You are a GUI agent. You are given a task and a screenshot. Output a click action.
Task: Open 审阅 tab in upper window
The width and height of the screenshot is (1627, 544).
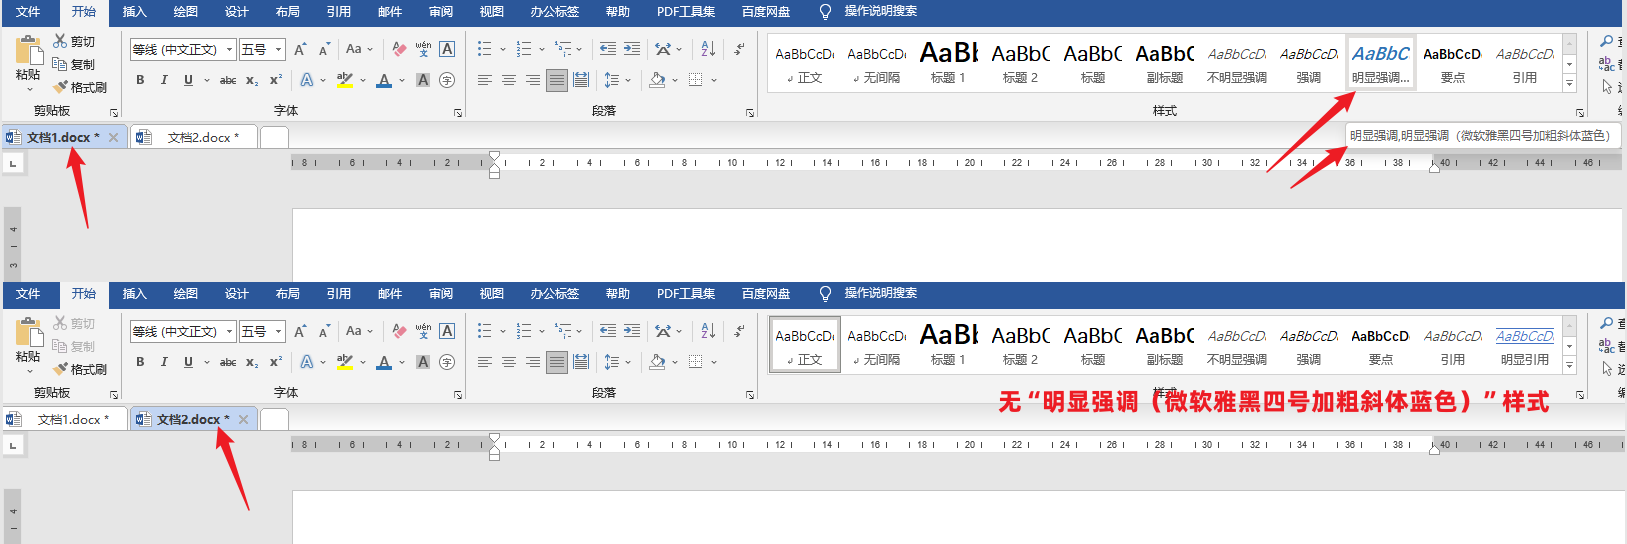[440, 12]
